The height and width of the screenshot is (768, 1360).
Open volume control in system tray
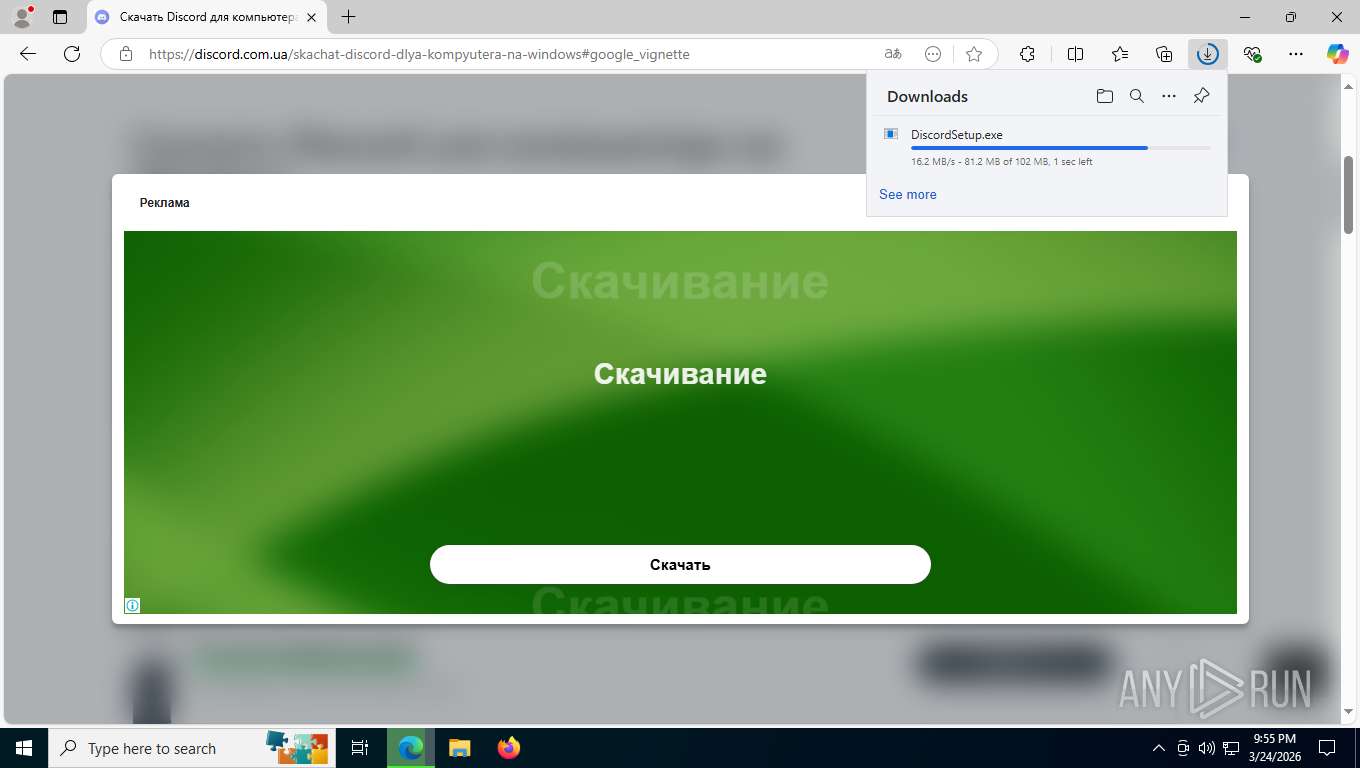click(1207, 748)
